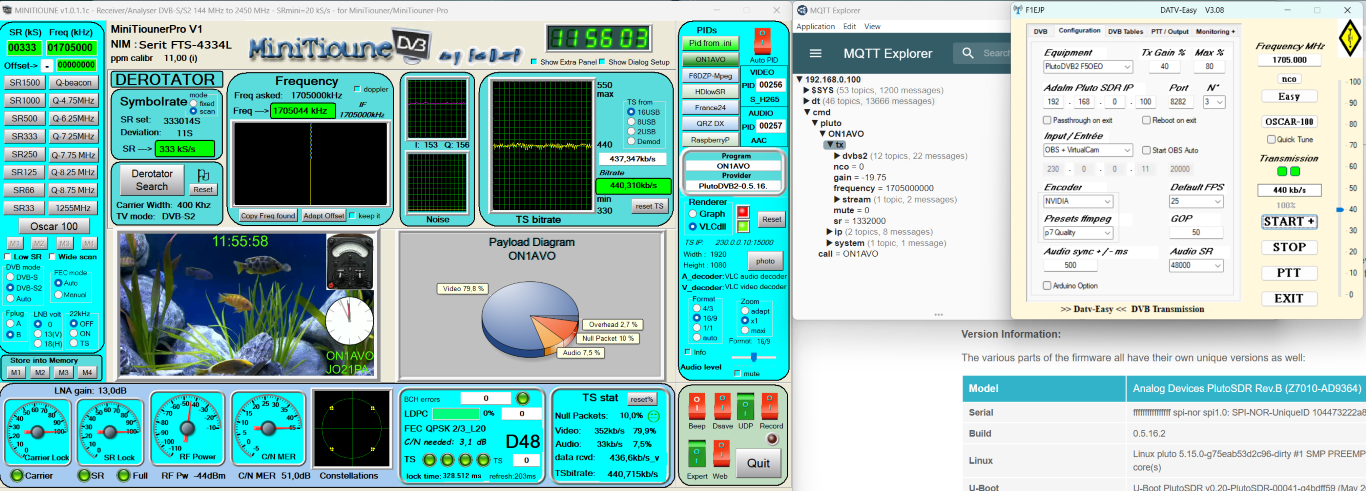Open the View menu in MQTT Explorer
The image size is (1366, 491).
point(873,26)
